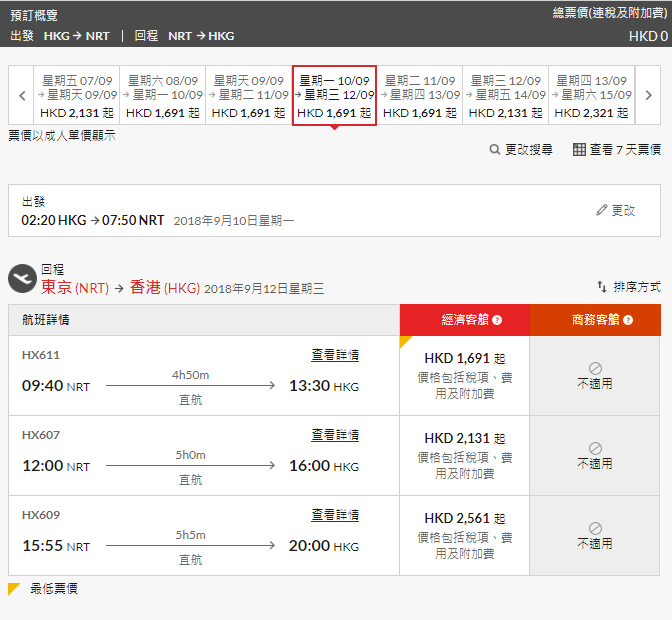672x620 pixels.
Task: Click flight number HX611
Action: pos(41,355)
